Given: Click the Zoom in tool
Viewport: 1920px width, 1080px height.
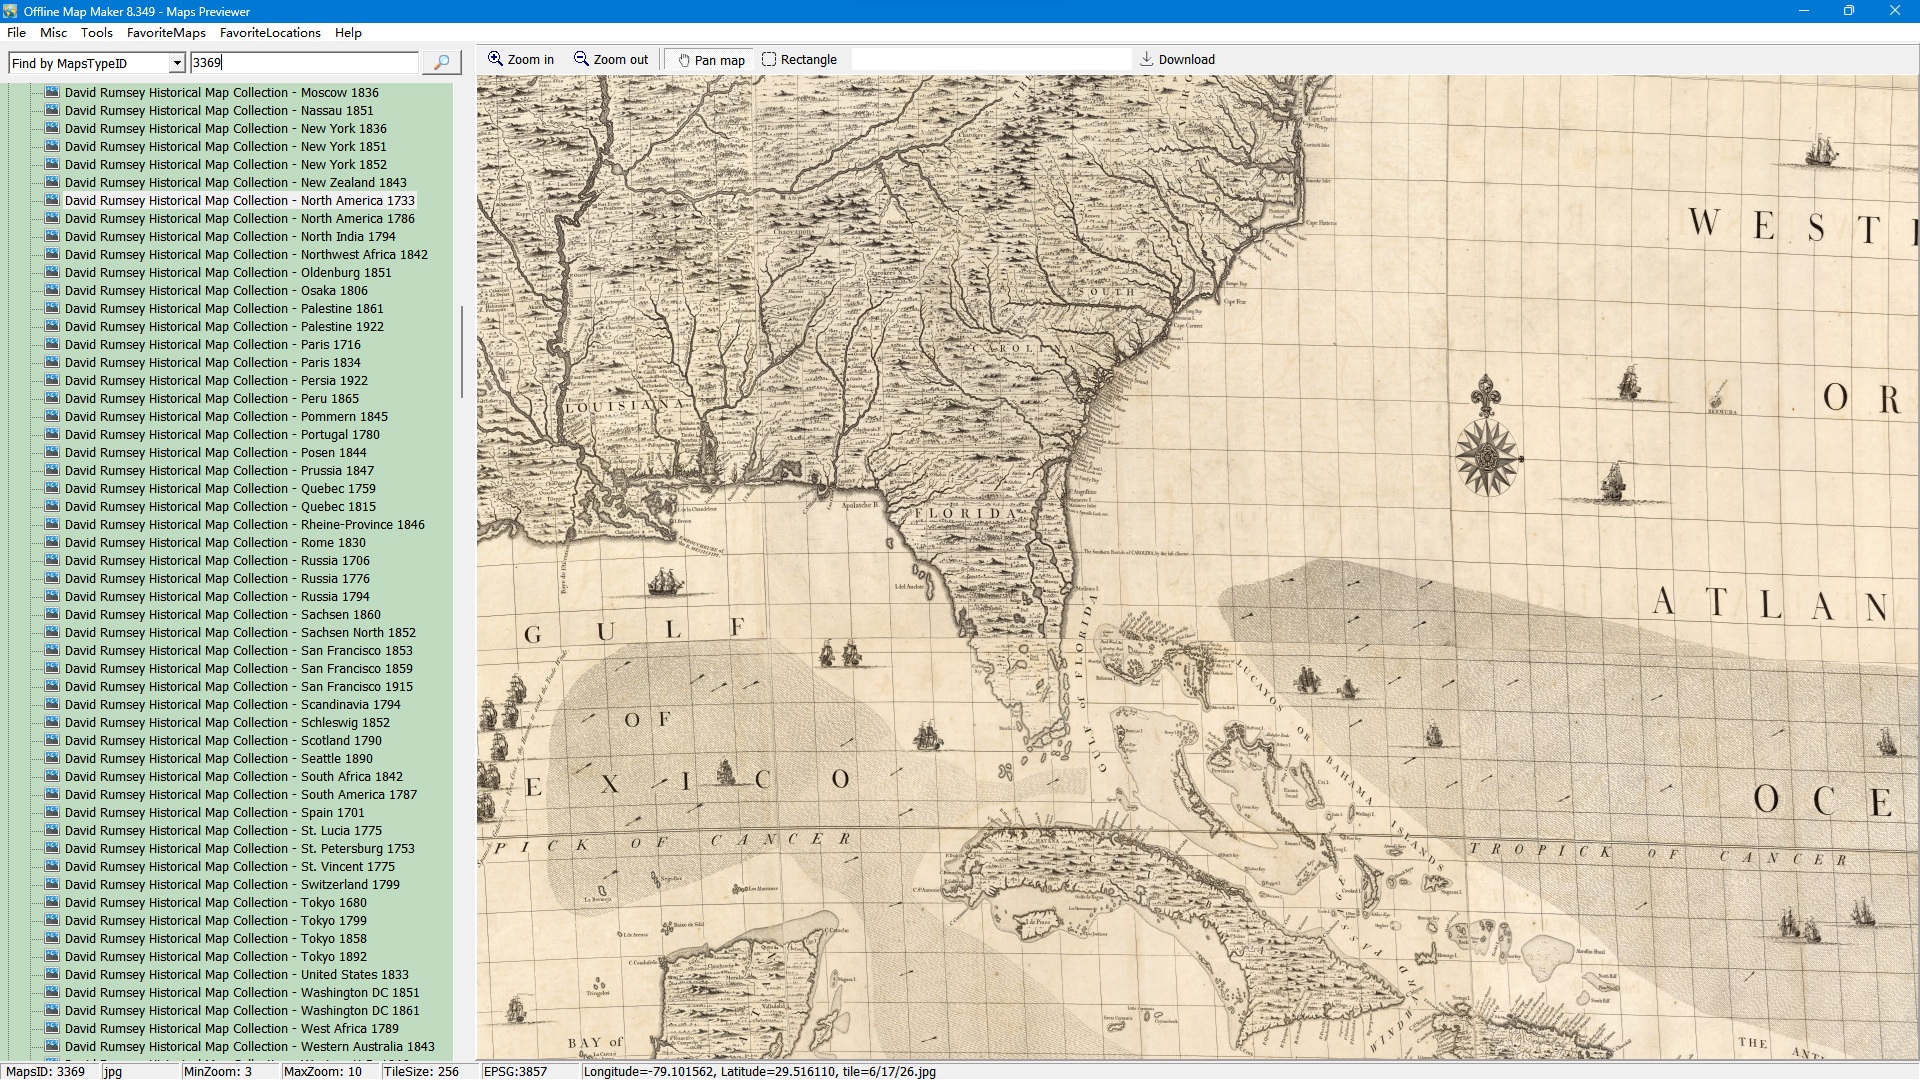Looking at the screenshot, I should pos(520,60).
